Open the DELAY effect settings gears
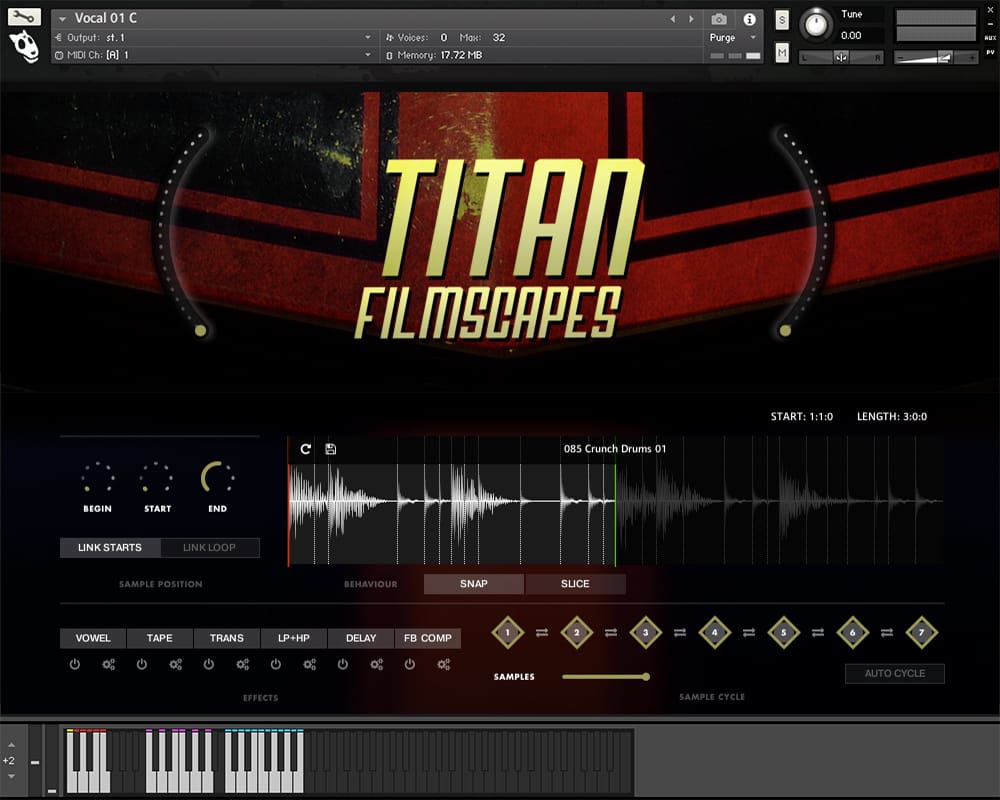 click(377, 664)
